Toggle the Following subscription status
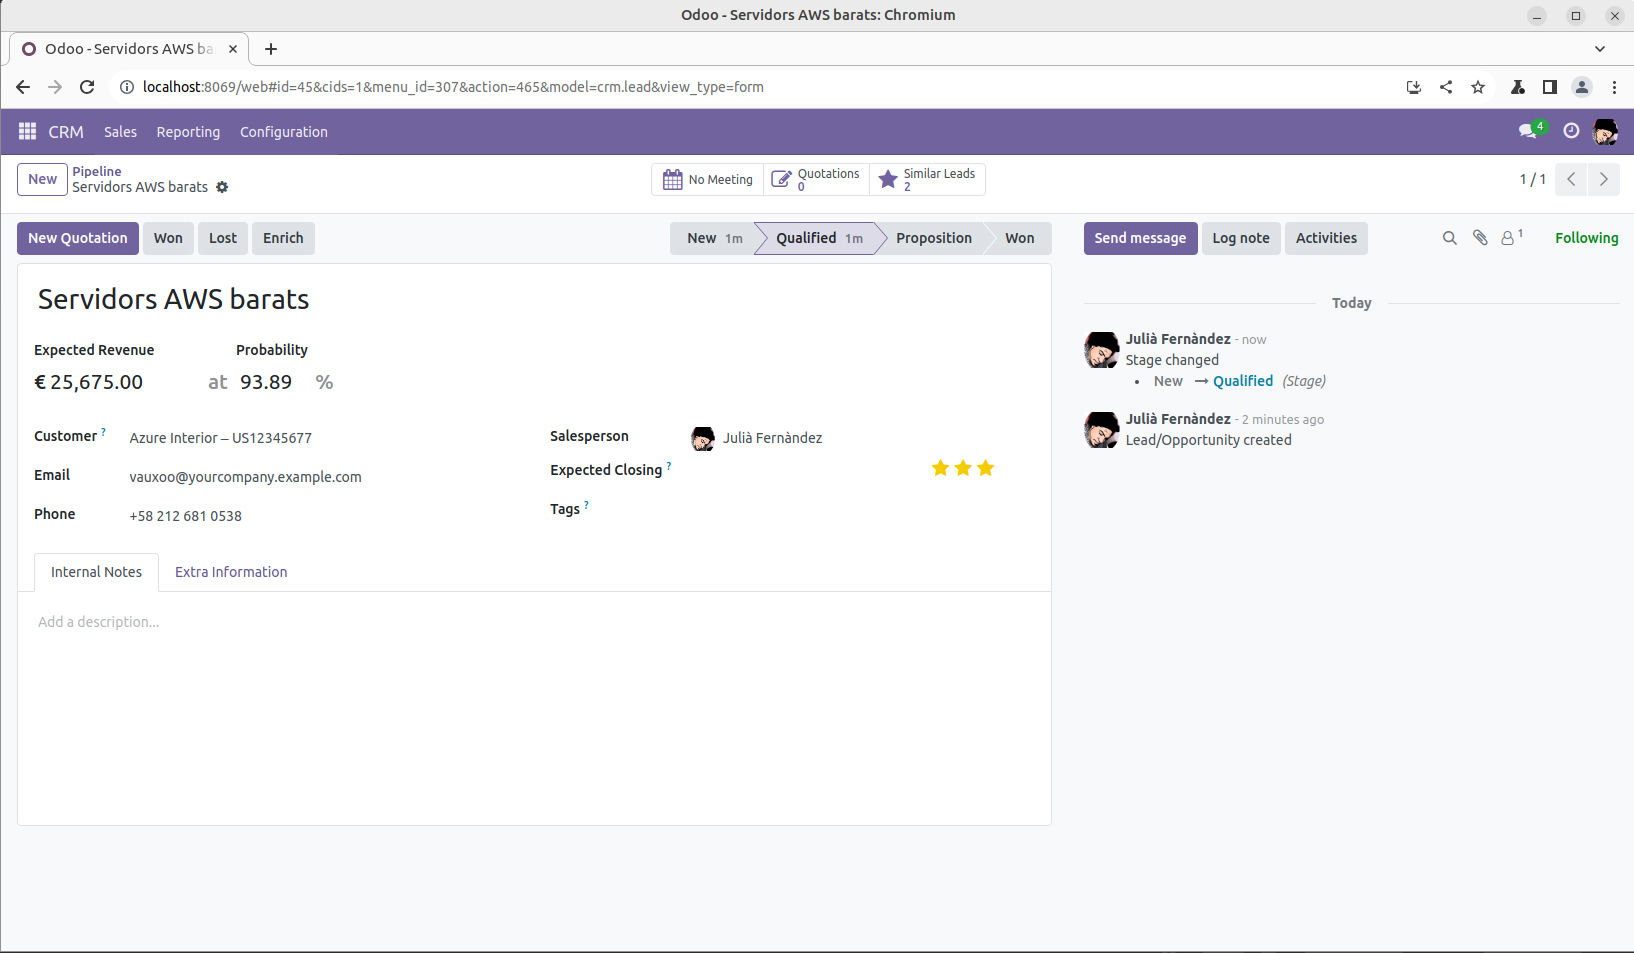Image resolution: width=1634 pixels, height=953 pixels. [1586, 238]
